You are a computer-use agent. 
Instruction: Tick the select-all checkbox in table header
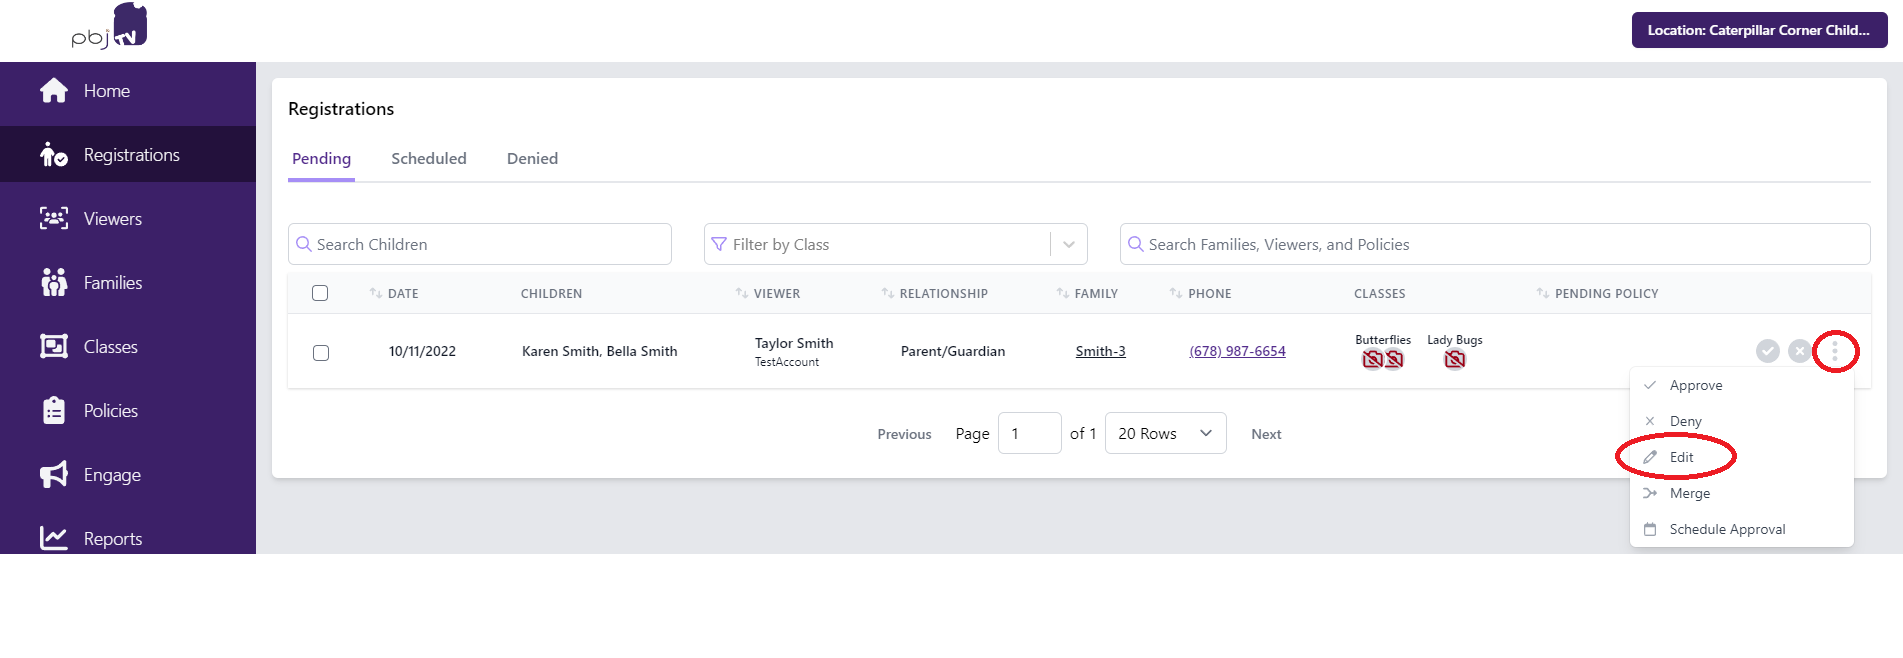pyautogui.click(x=320, y=293)
